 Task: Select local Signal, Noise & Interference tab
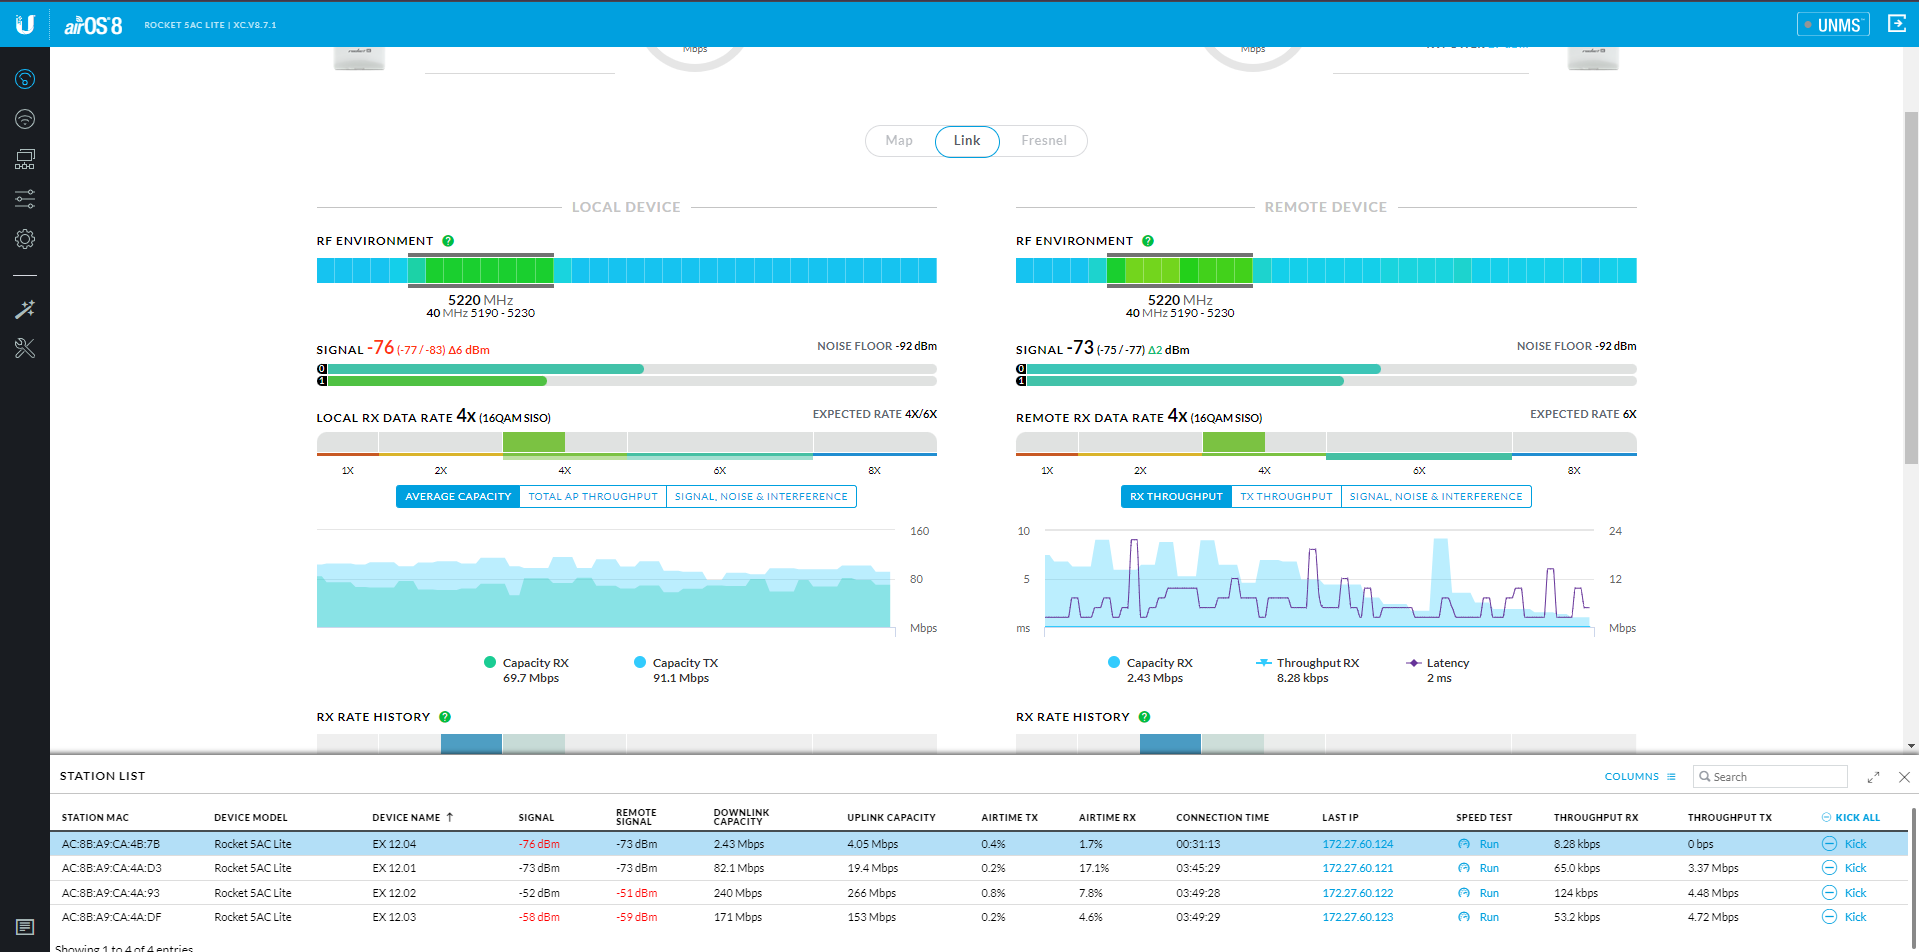click(761, 496)
